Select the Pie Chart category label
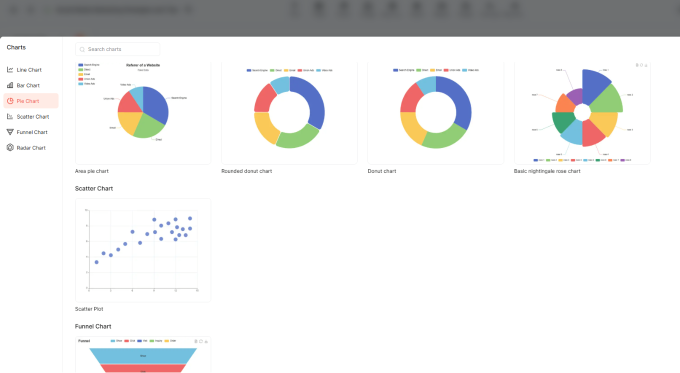Screen dimensions: 680x373 28,101
